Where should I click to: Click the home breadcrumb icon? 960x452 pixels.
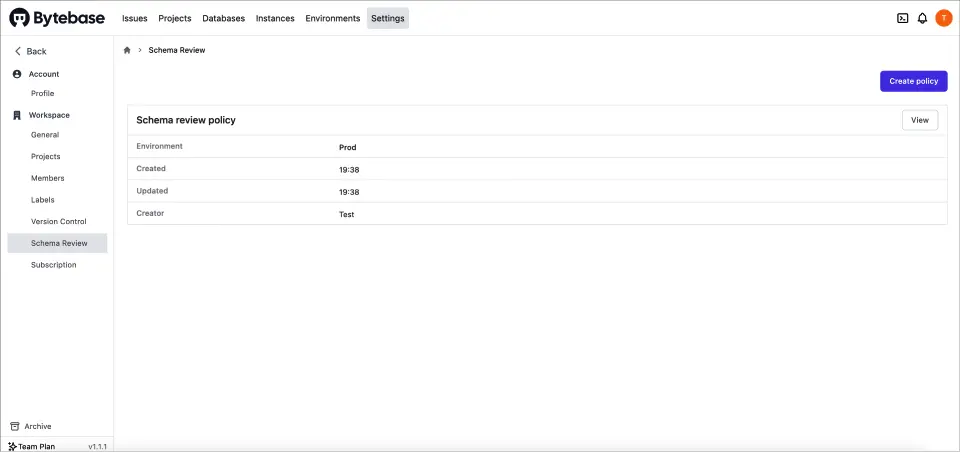click(127, 50)
